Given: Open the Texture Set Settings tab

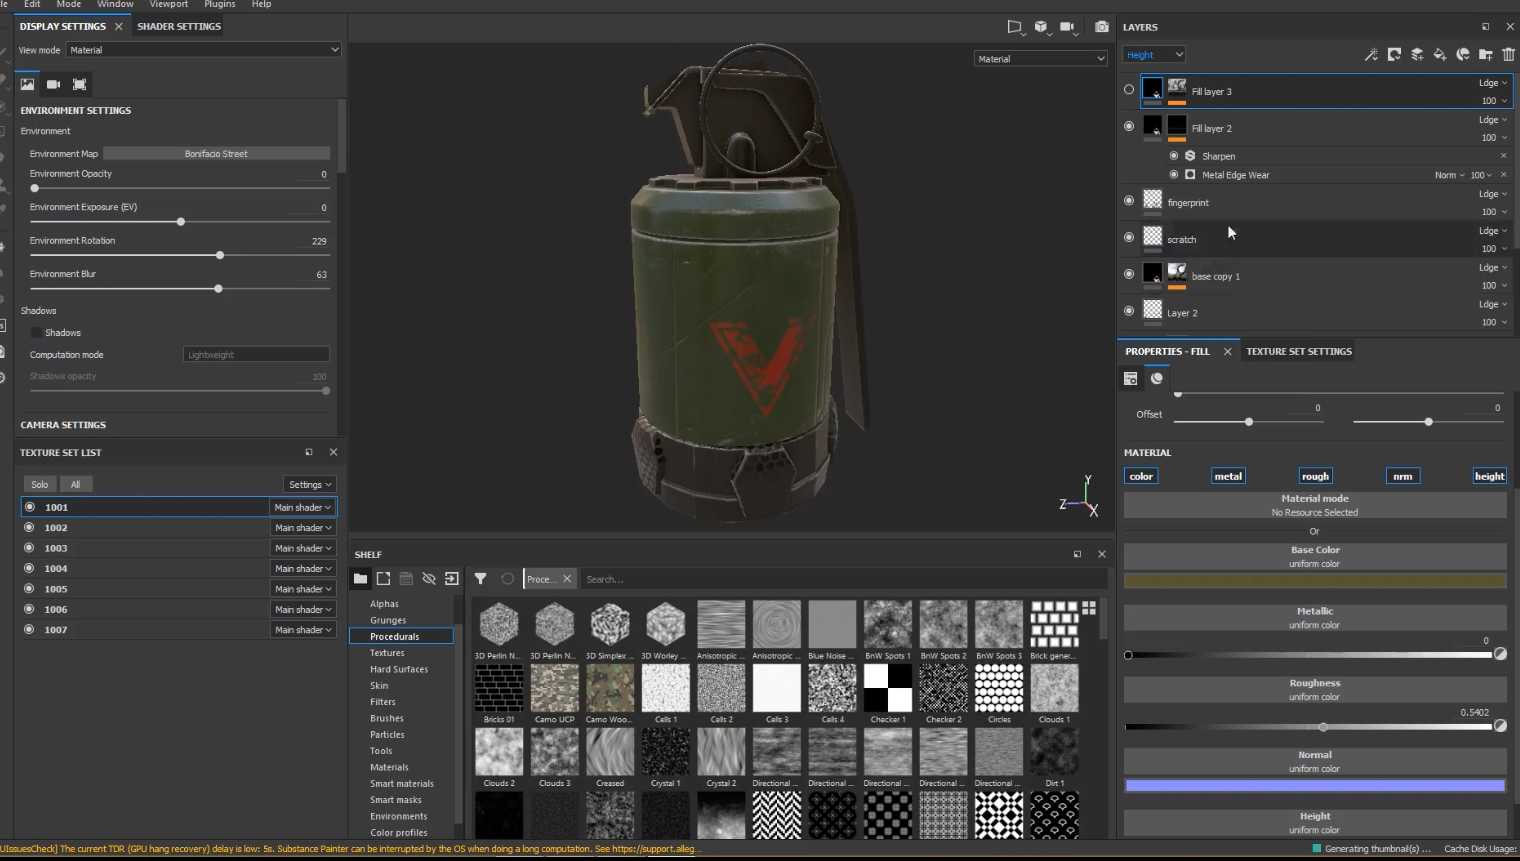Looking at the screenshot, I should click(1298, 352).
